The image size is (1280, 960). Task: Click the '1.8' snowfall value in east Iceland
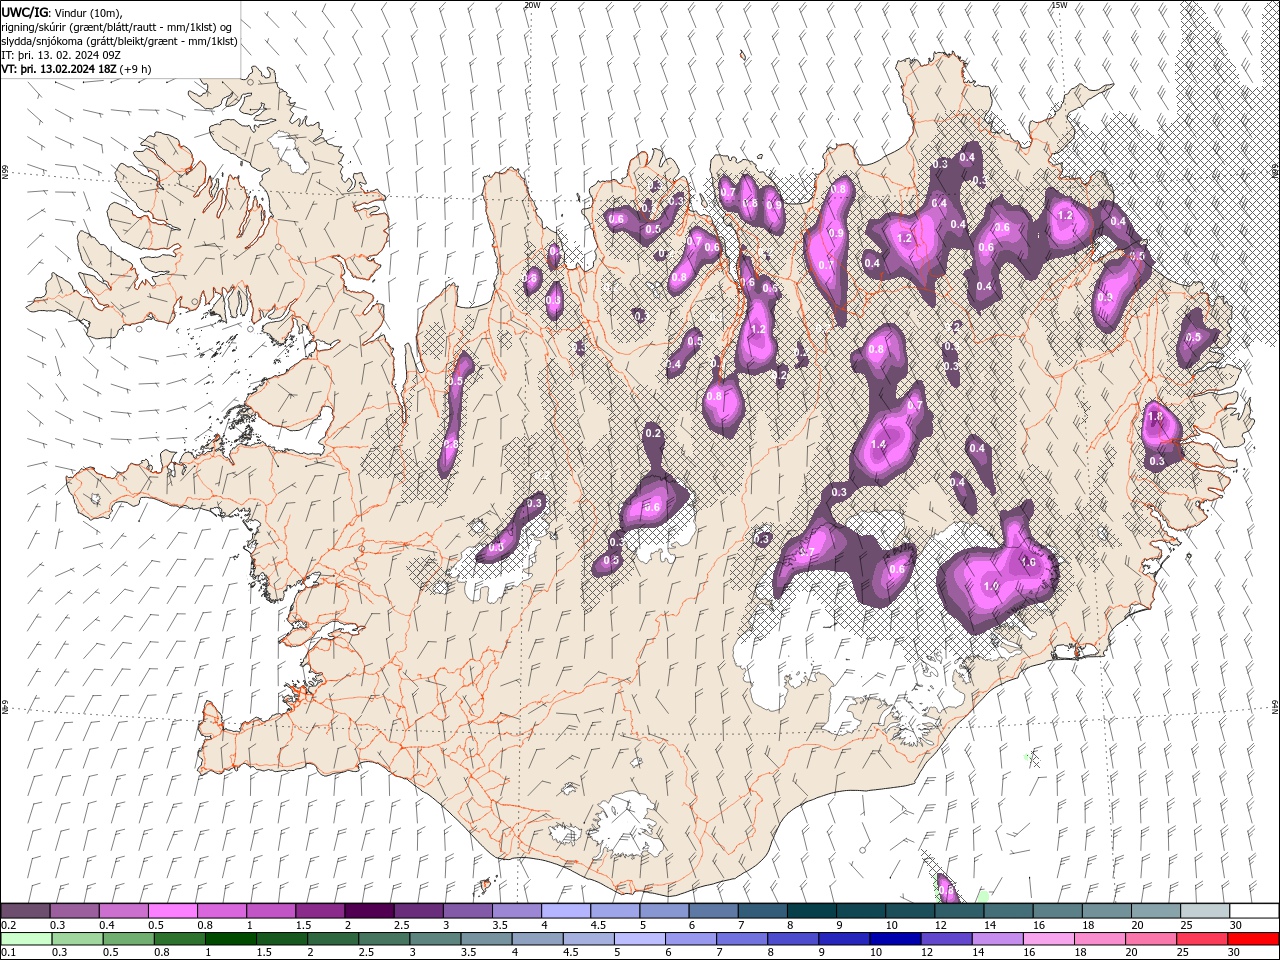[x=1157, y=417]
